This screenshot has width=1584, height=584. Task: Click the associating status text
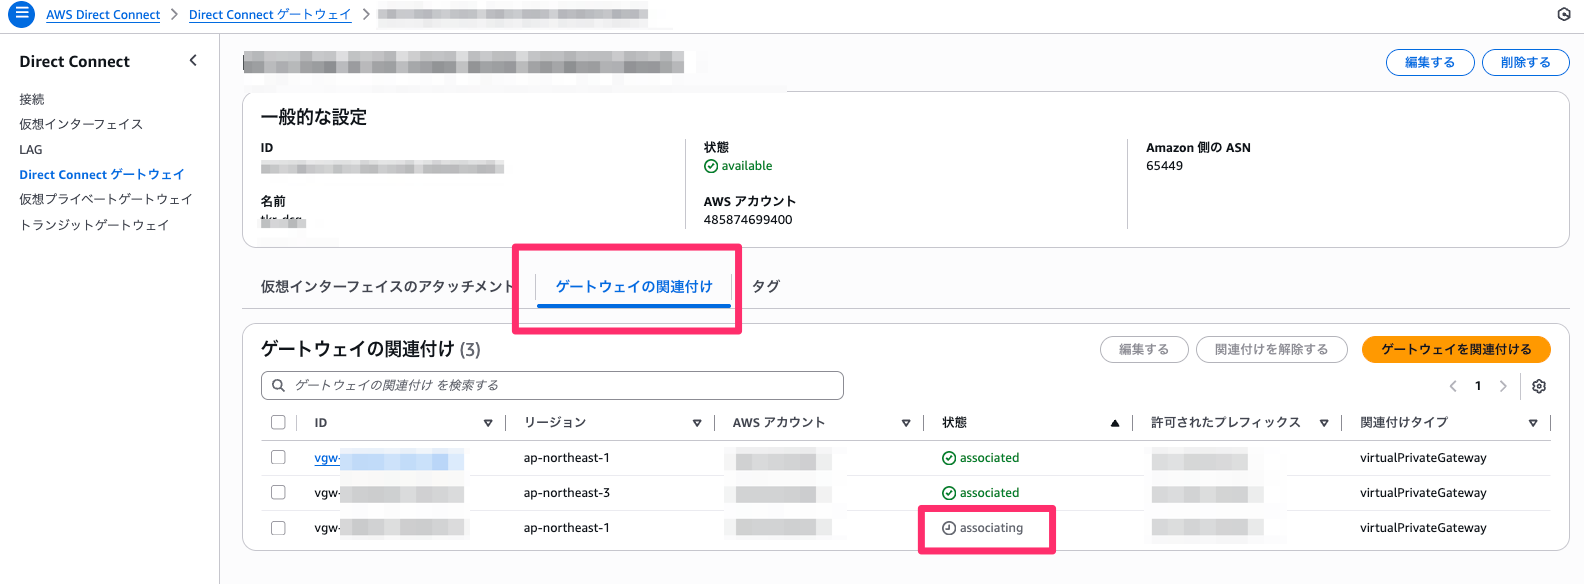coord(991,528)
